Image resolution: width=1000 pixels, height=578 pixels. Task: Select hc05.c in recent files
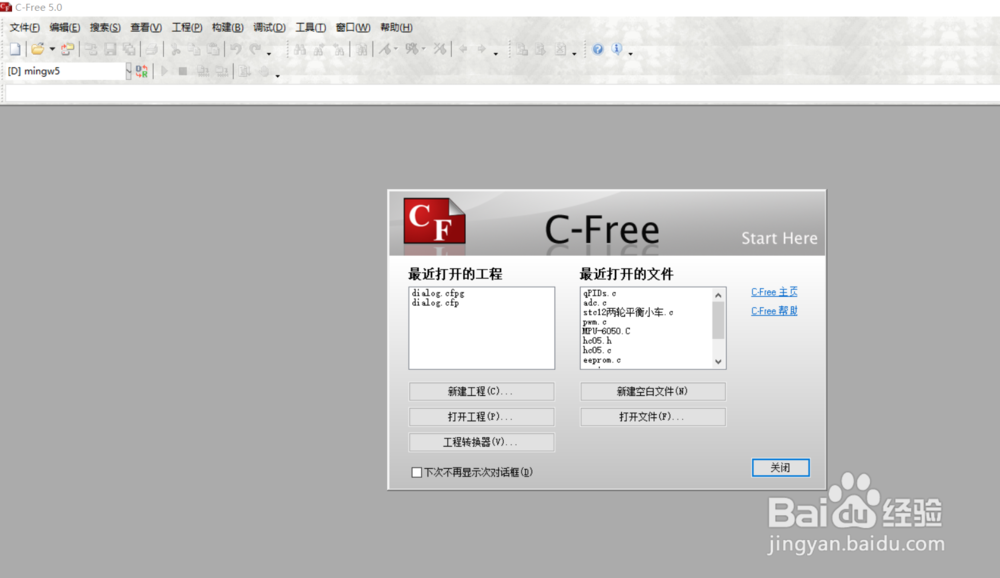click(x=597, y=350)
